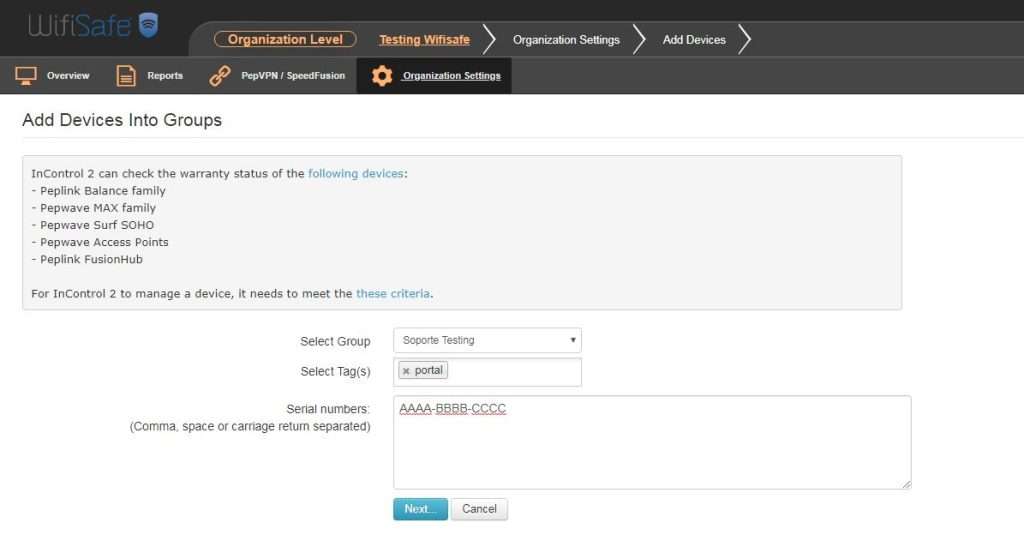
Task: Open the 'following devices' link
Action: tap(355, 174)
